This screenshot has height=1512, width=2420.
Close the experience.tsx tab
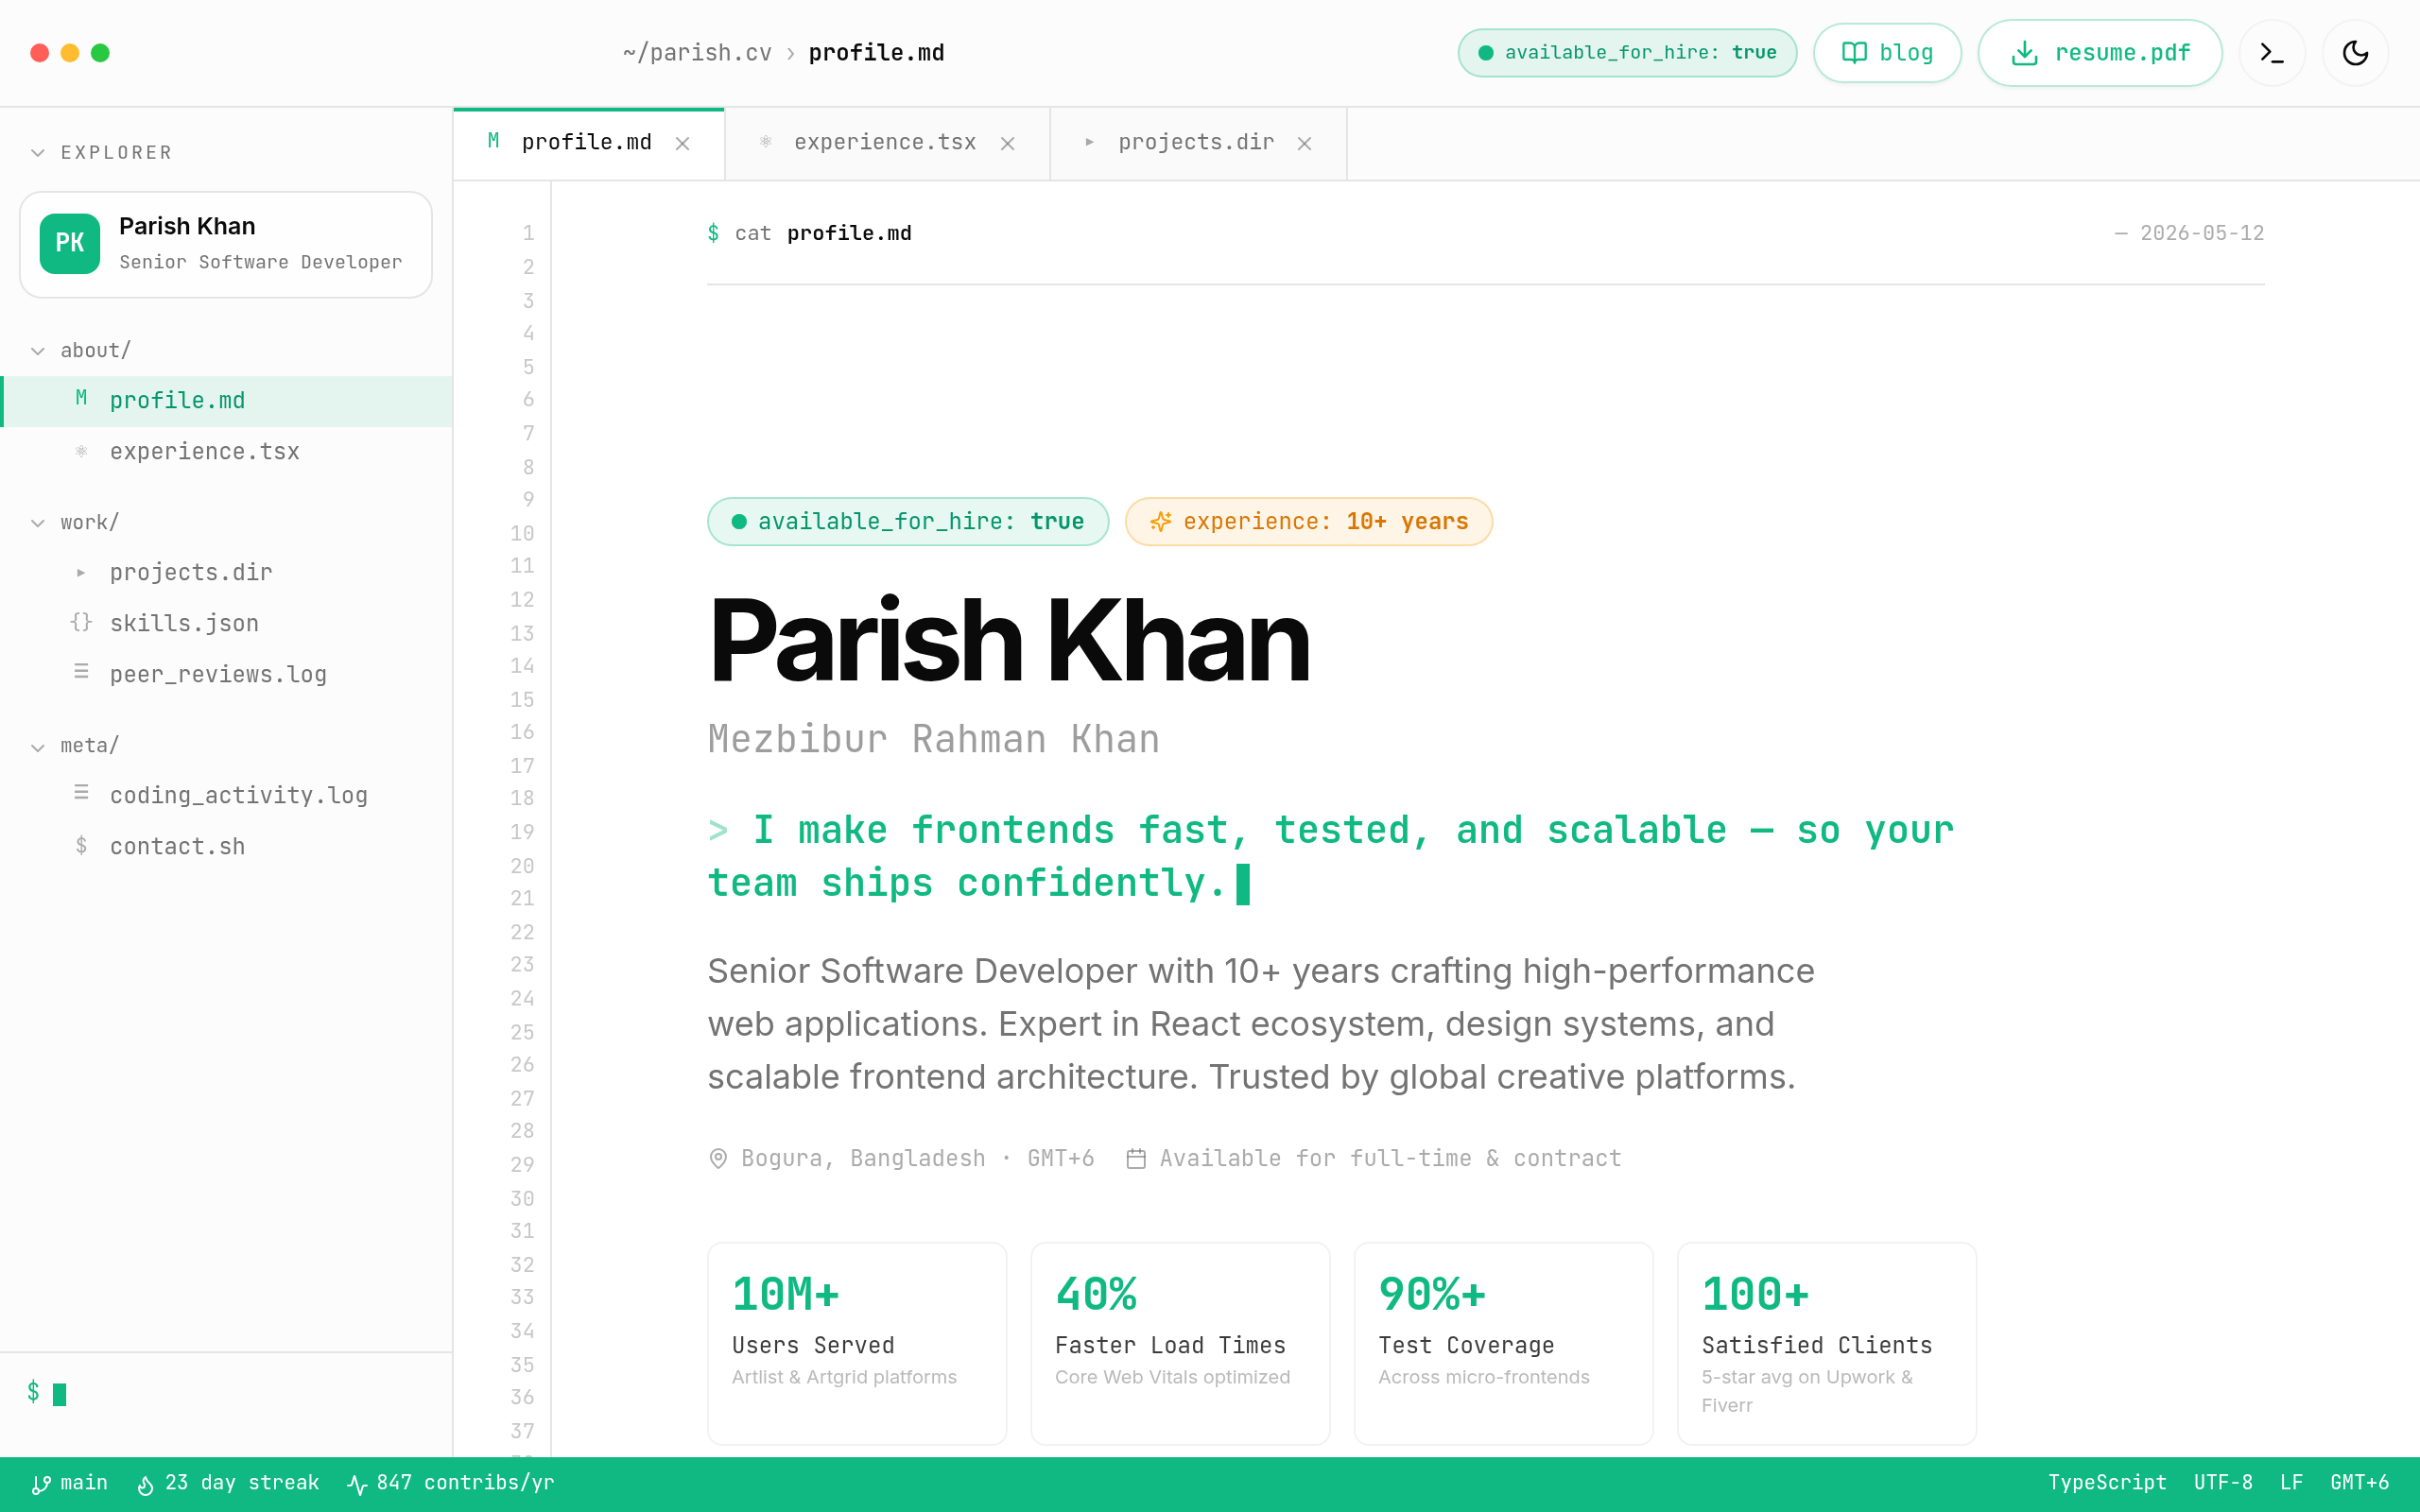tap(1008, 144)
